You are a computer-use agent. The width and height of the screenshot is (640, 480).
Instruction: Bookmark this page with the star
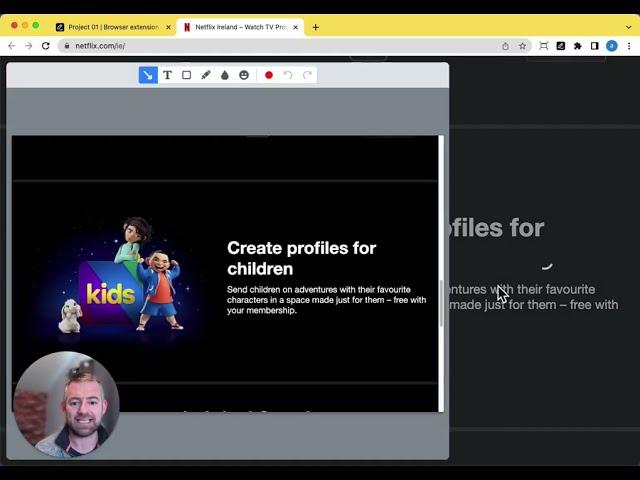522,46
